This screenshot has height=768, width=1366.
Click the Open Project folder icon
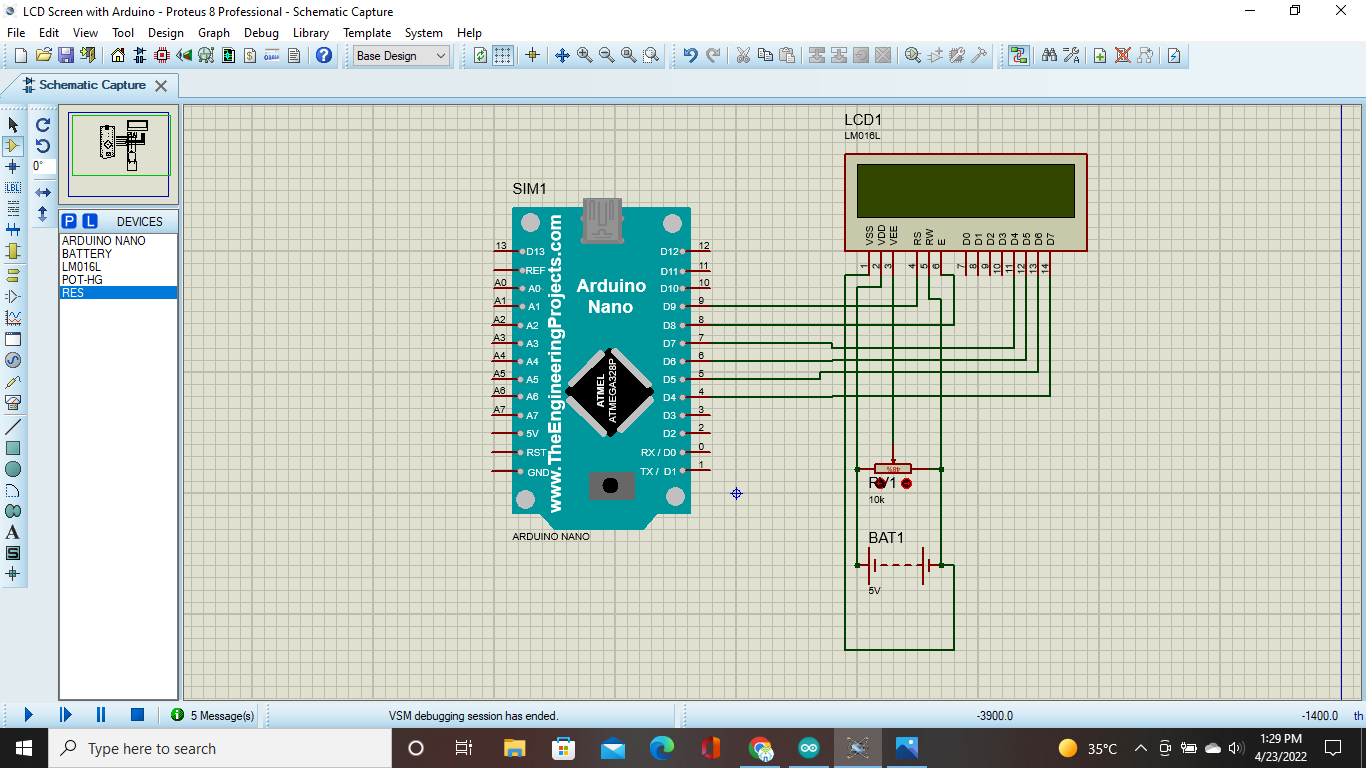[44, 56]
